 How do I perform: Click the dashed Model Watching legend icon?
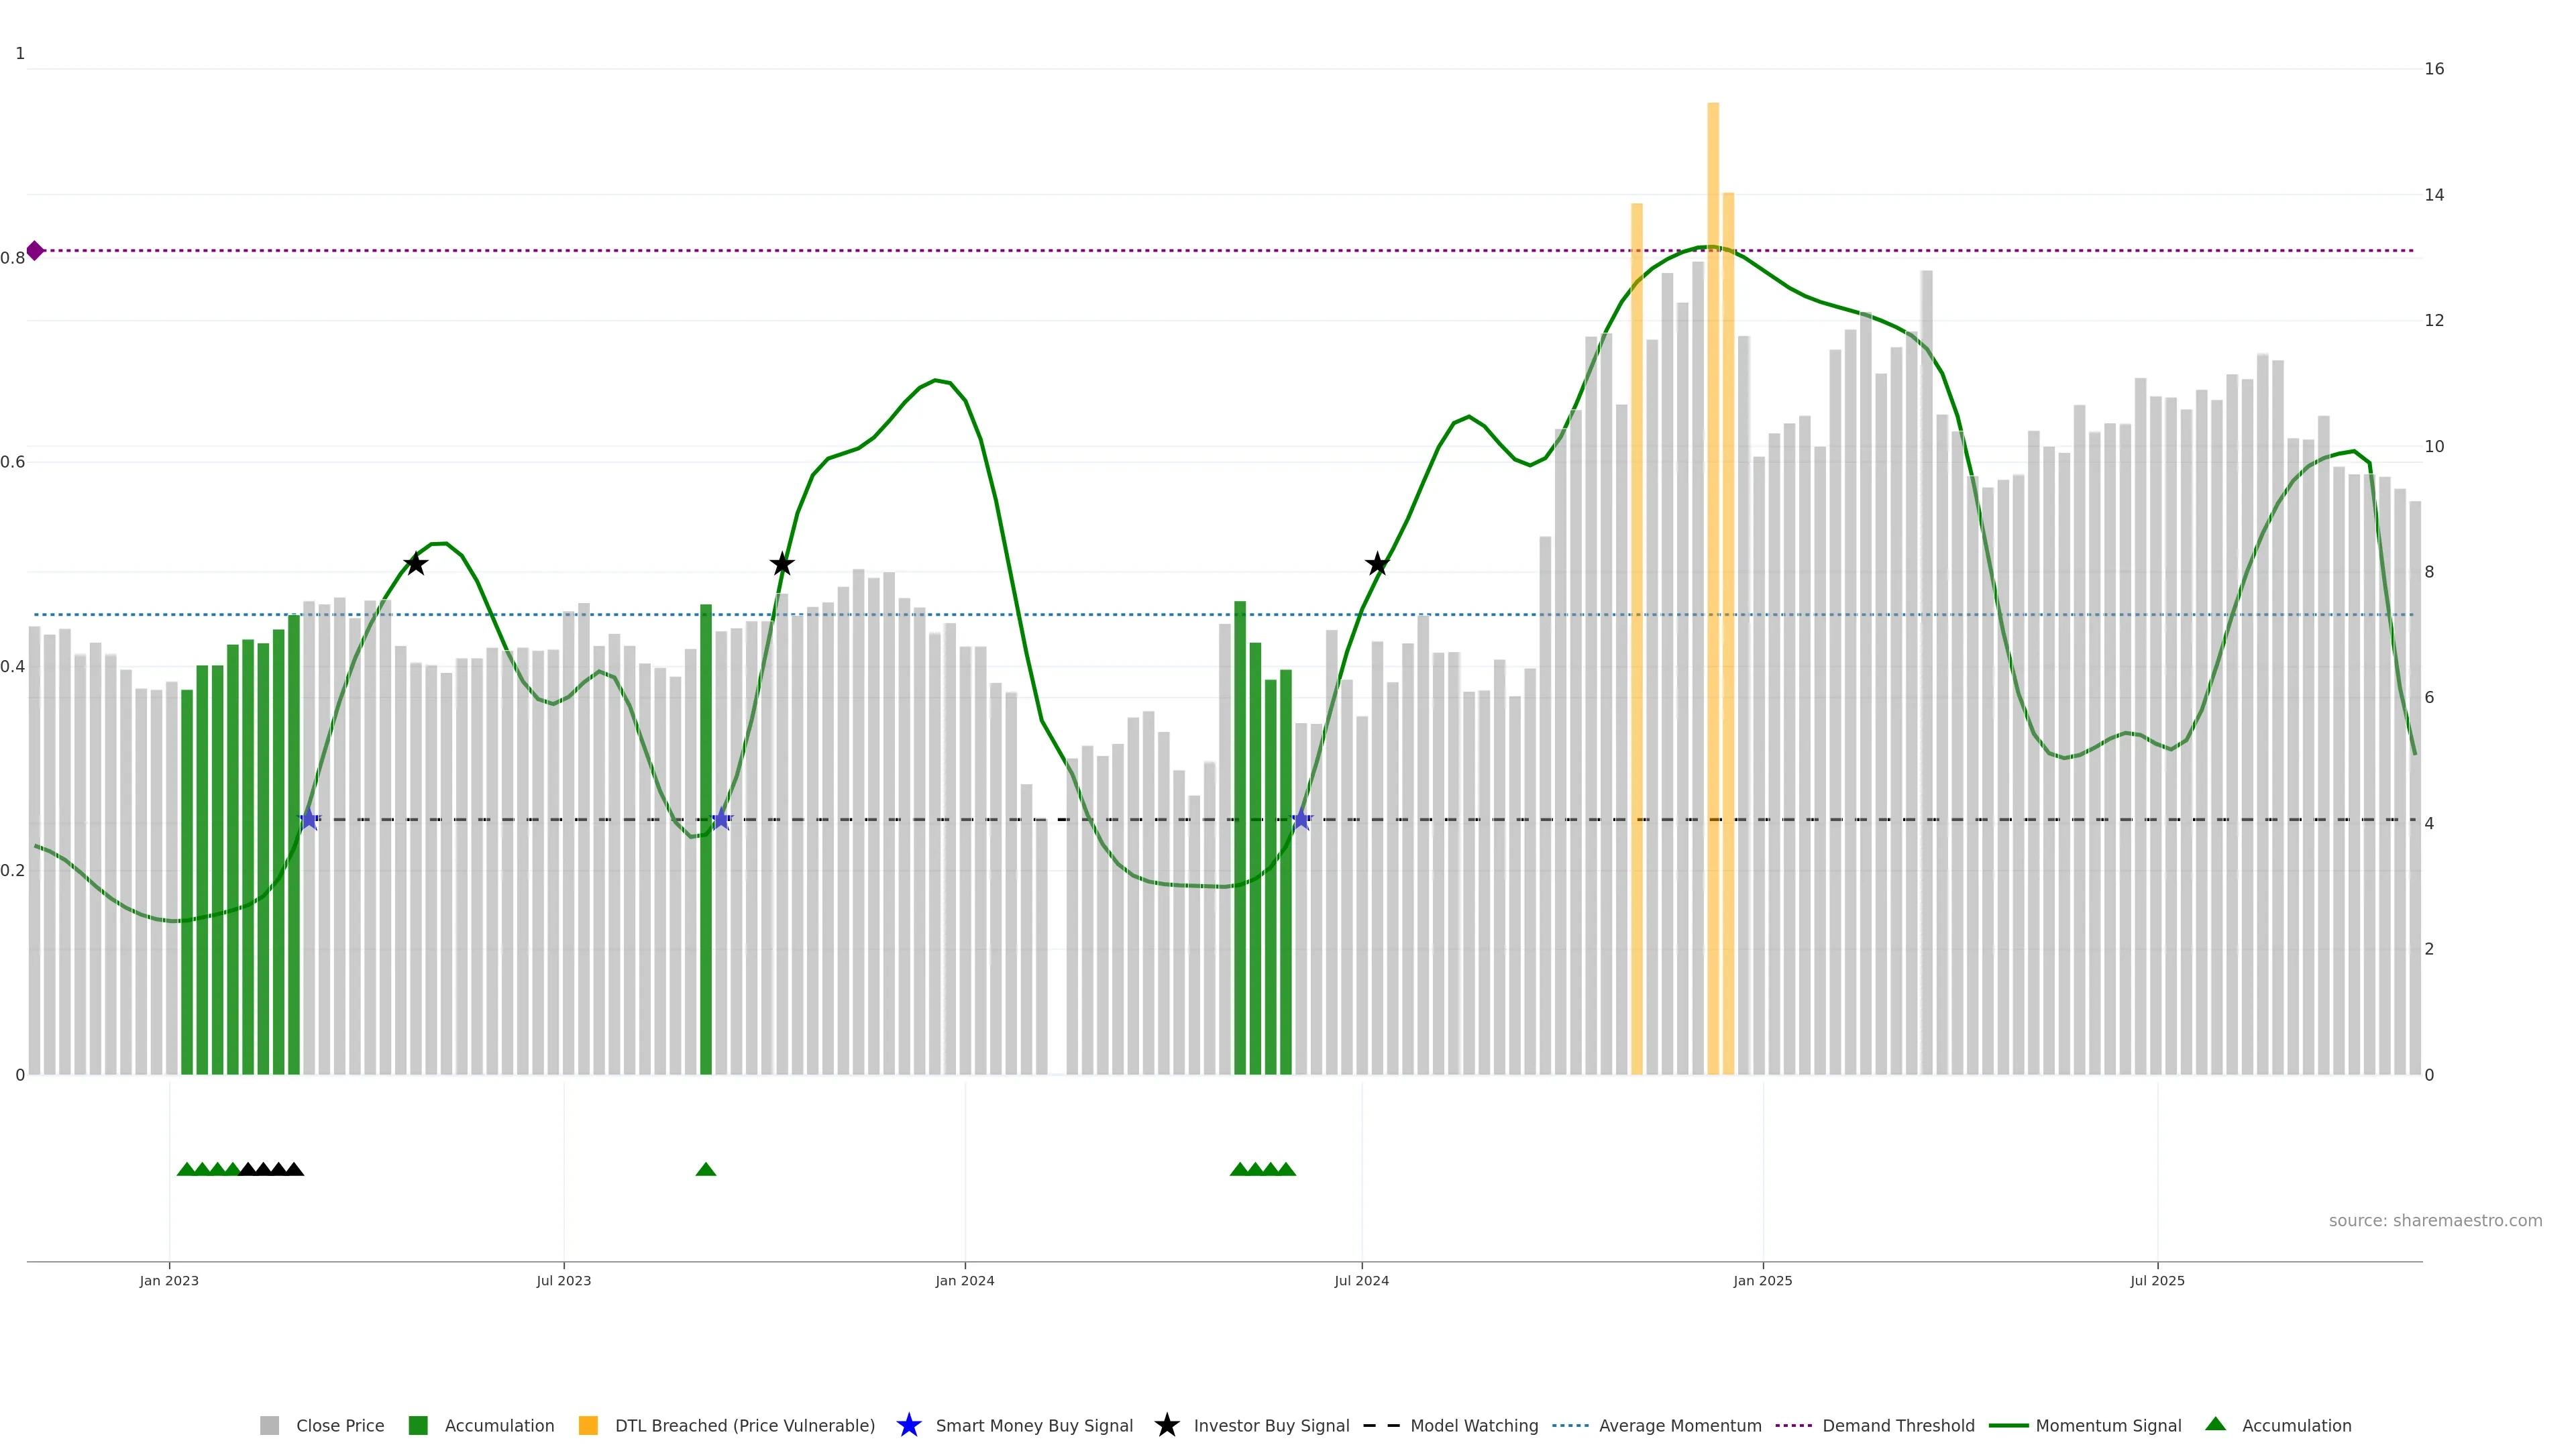pyautogui.click(x=1381, y=1425)
